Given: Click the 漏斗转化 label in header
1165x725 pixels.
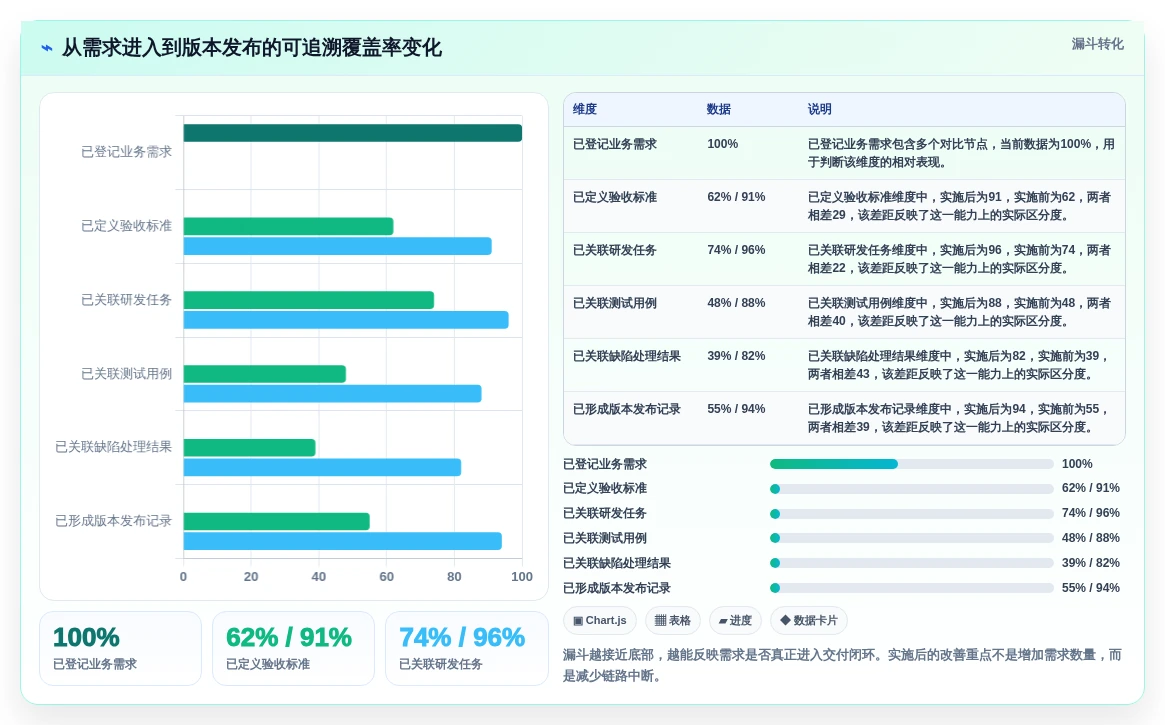Looking at the screenshot, I should [x=1097, y=44].
